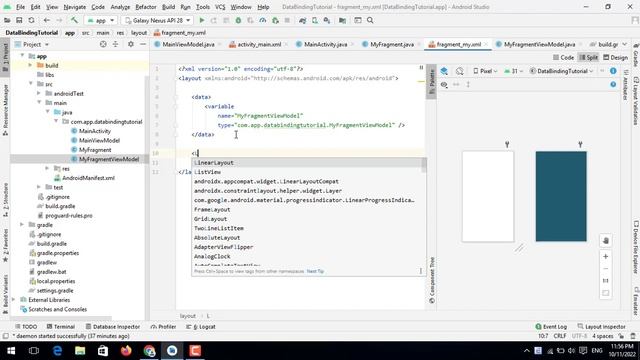Open the Project view selector dropdown
This screenshot has height=360, width=640.
(32, 44)
